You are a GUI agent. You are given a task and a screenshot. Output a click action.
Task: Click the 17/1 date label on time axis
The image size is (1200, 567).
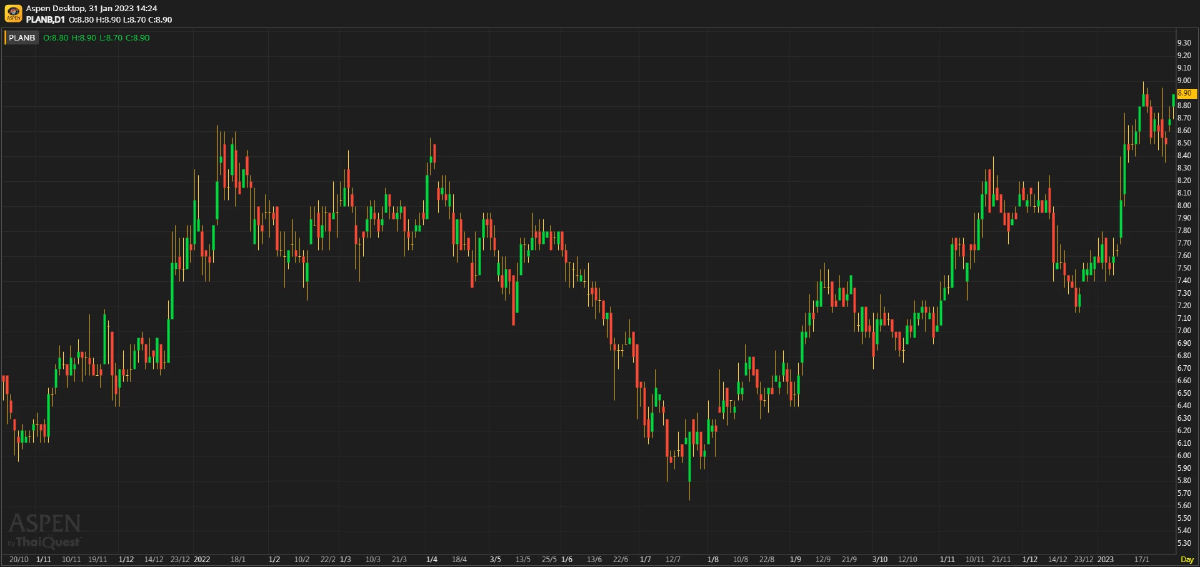[x=1141, y=558]
